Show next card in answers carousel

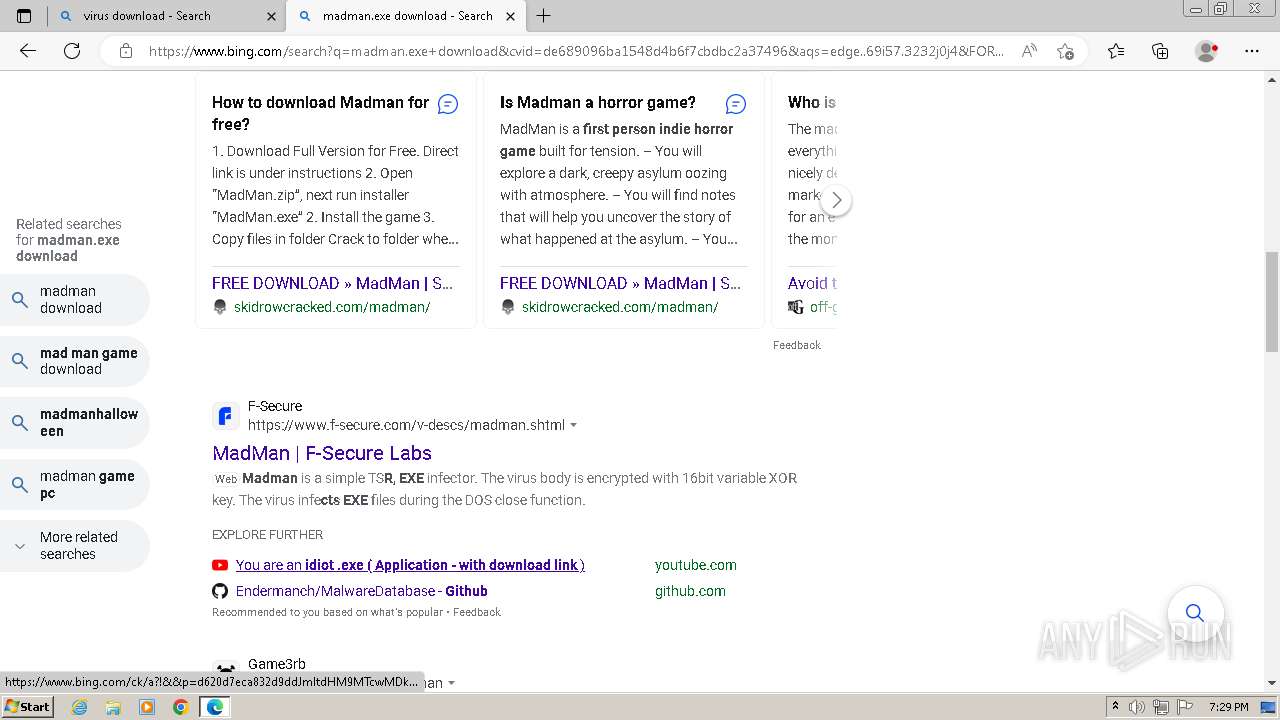pyautogui.click(x=836, y=200)
